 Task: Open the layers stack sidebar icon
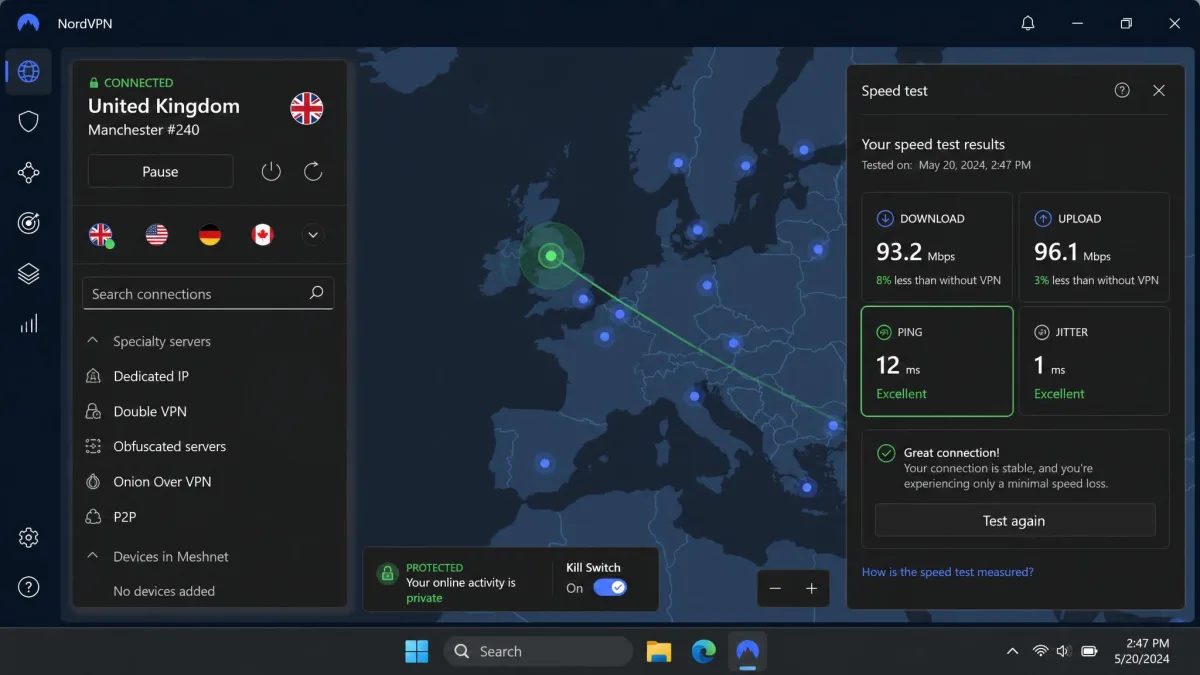click(29, 273)
